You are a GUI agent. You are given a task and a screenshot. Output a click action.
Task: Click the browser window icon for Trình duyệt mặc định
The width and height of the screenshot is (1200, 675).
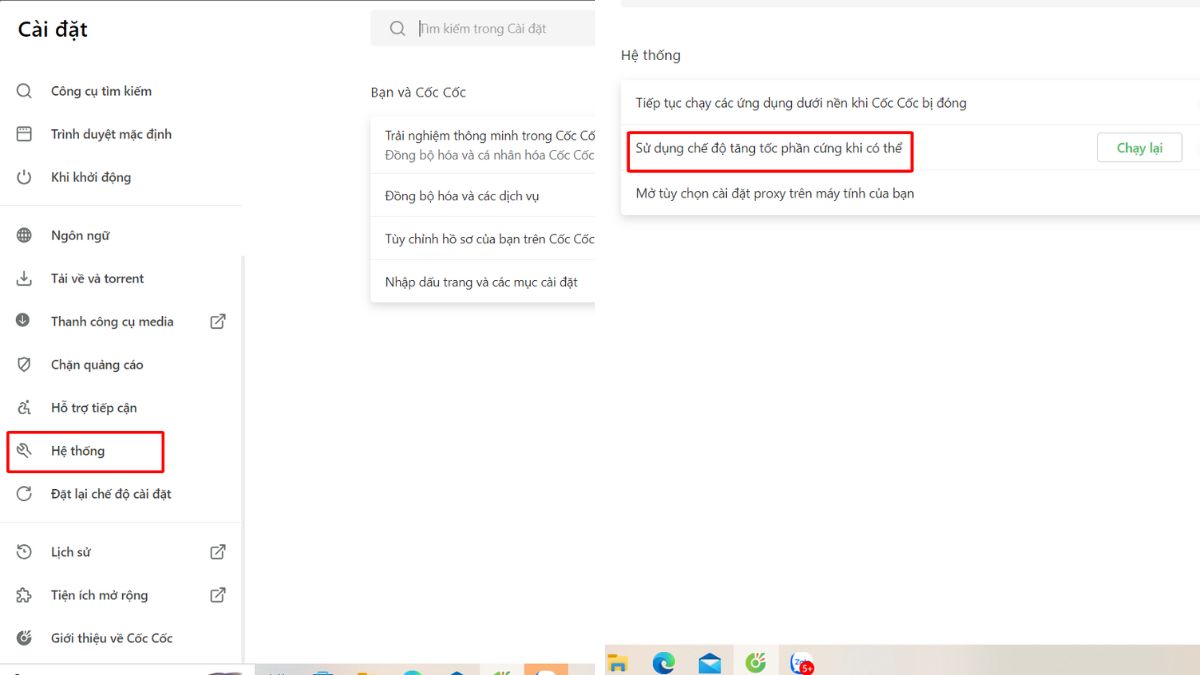[x=25, y=134]
